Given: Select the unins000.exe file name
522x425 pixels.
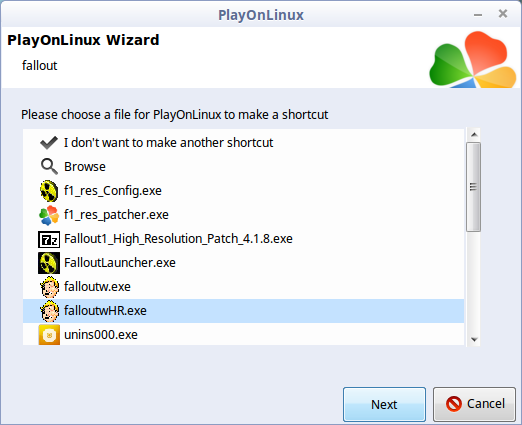Looking at the screenshot, I should [101, 335].
